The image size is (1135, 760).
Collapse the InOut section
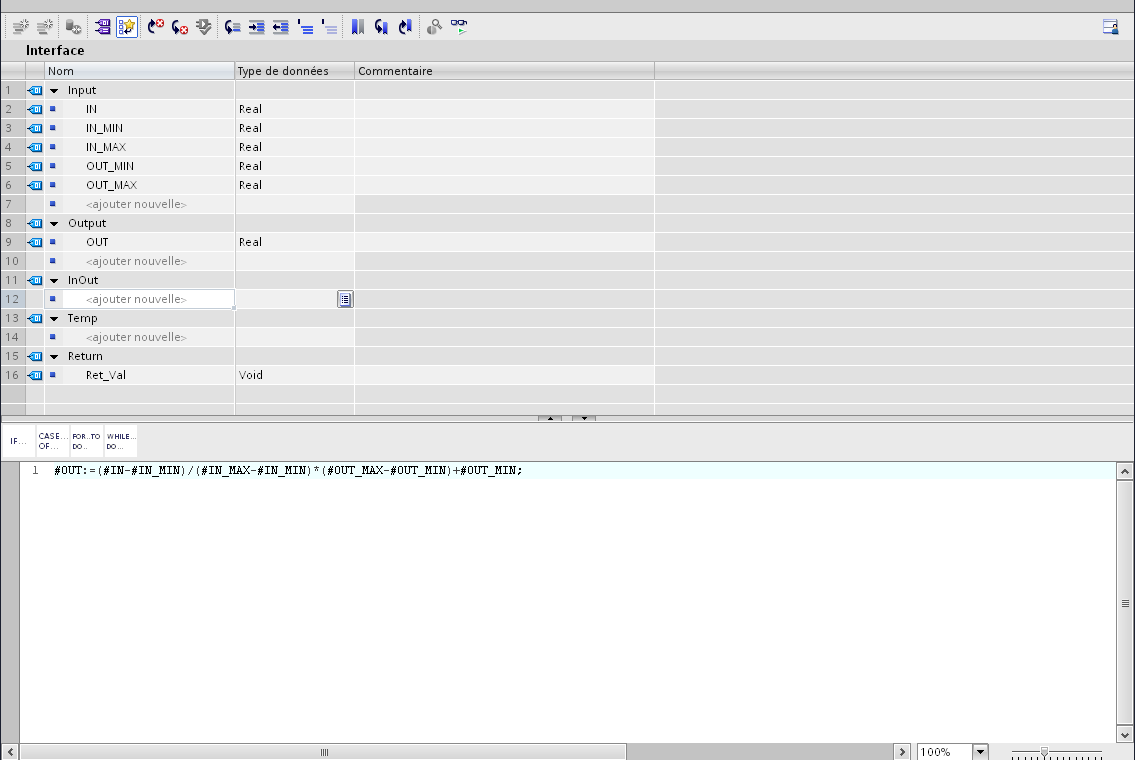pos(54,280)
